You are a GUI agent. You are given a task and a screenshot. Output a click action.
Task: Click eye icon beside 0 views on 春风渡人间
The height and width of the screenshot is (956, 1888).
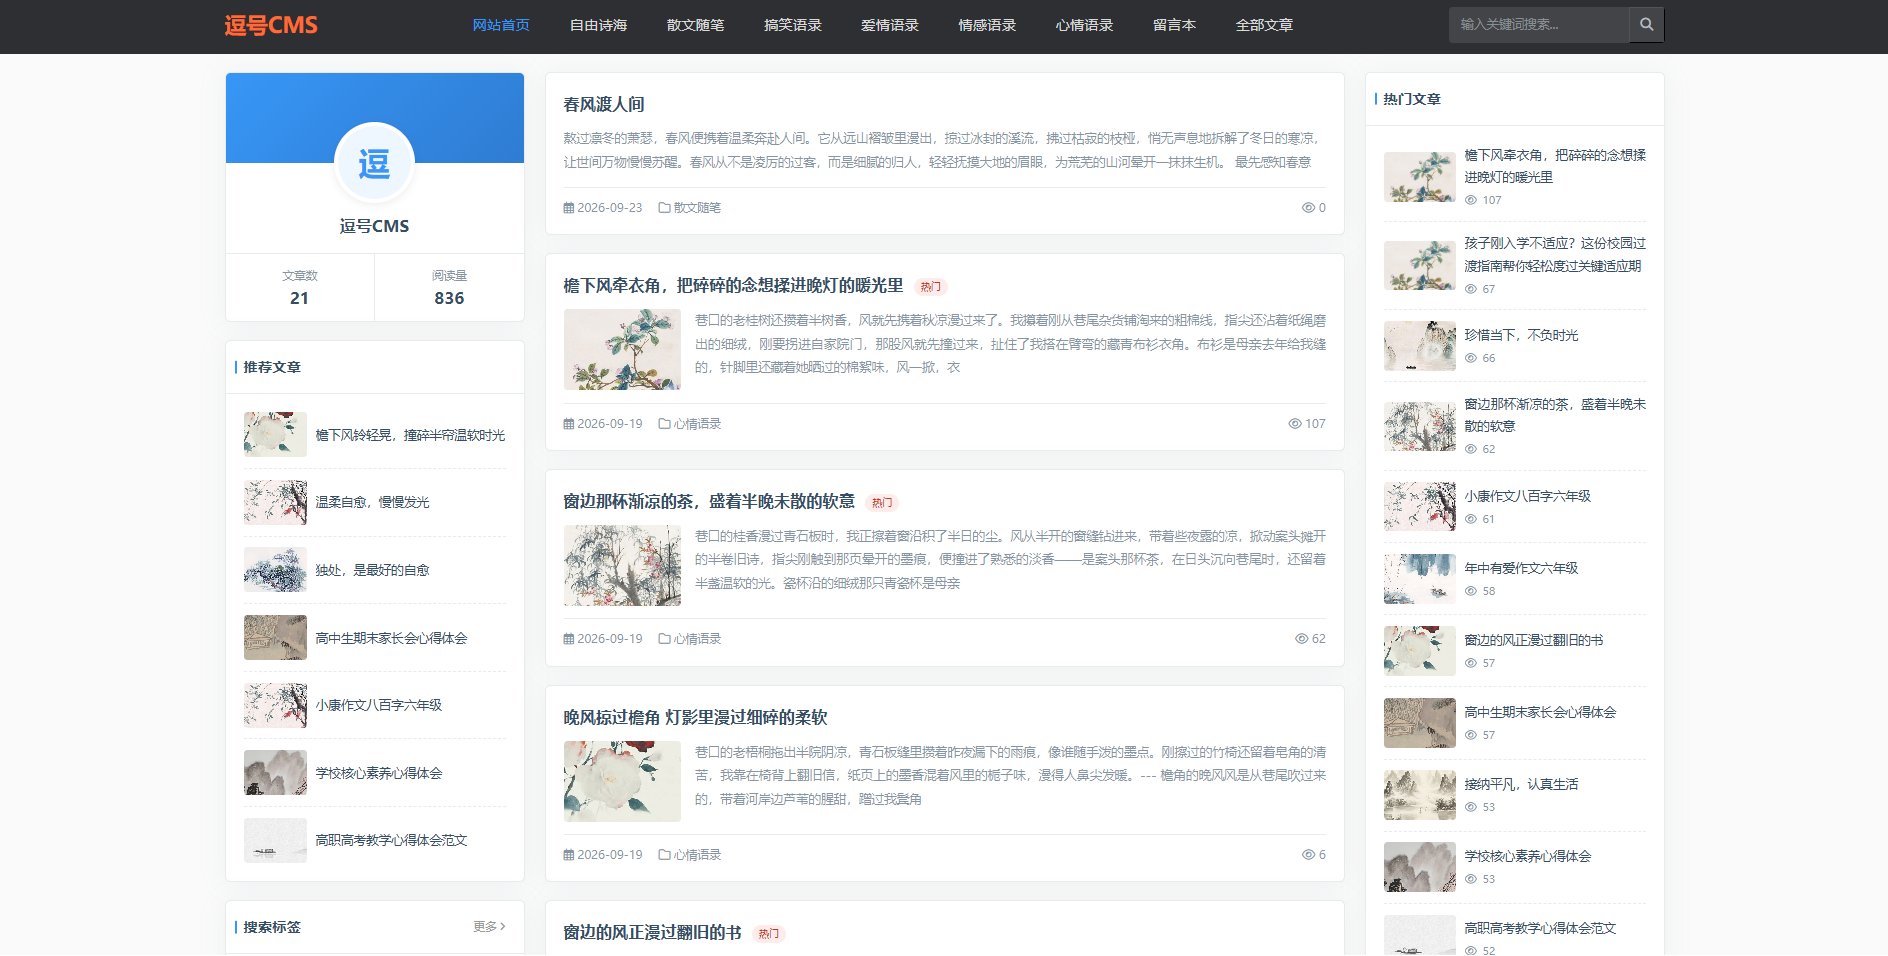coord(1308,208)
